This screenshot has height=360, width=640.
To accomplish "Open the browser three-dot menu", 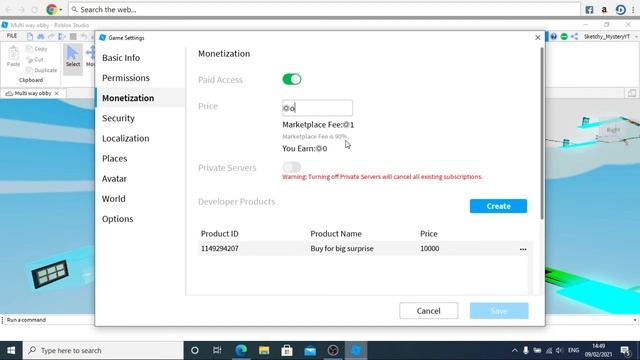I will pos(633,10).
